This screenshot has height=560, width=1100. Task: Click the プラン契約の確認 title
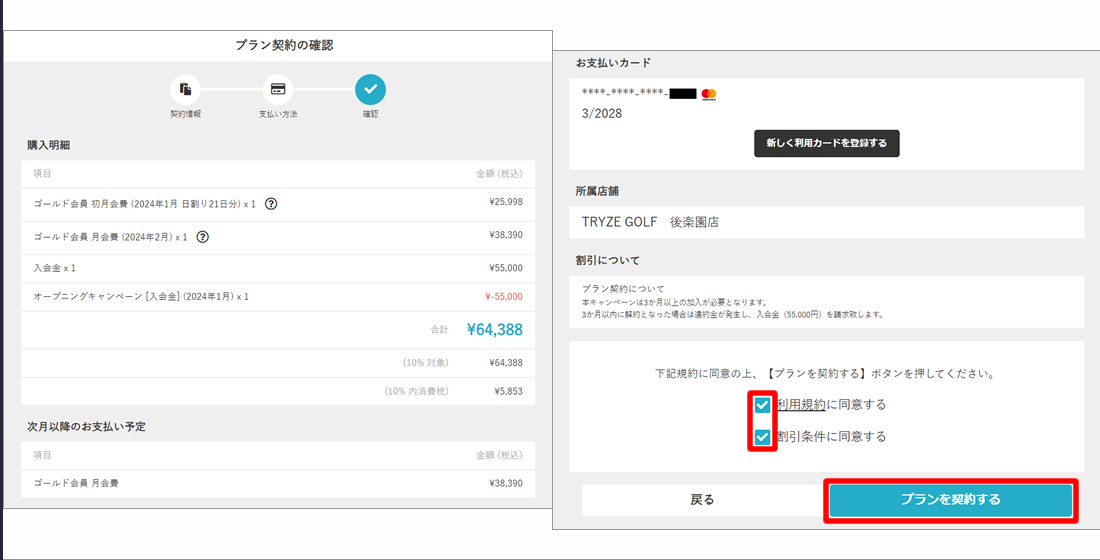283,46
